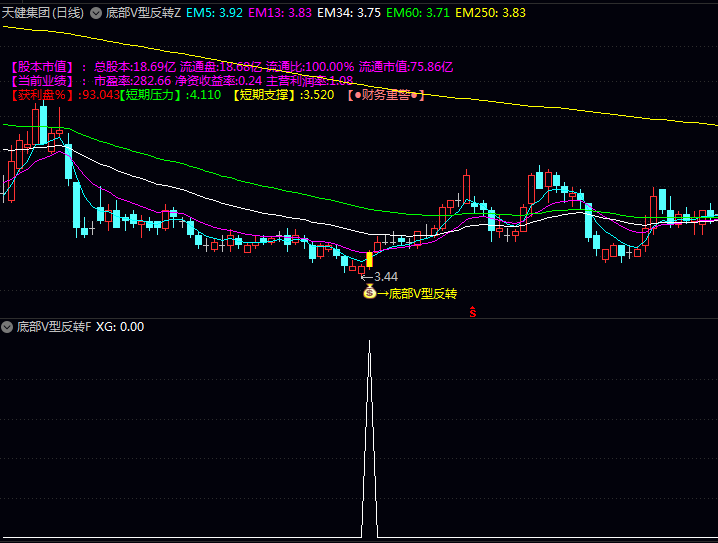This screenshot has height=543, width=718.
Task: Click the EM13: 3.83 value
Action: (280, 13)
